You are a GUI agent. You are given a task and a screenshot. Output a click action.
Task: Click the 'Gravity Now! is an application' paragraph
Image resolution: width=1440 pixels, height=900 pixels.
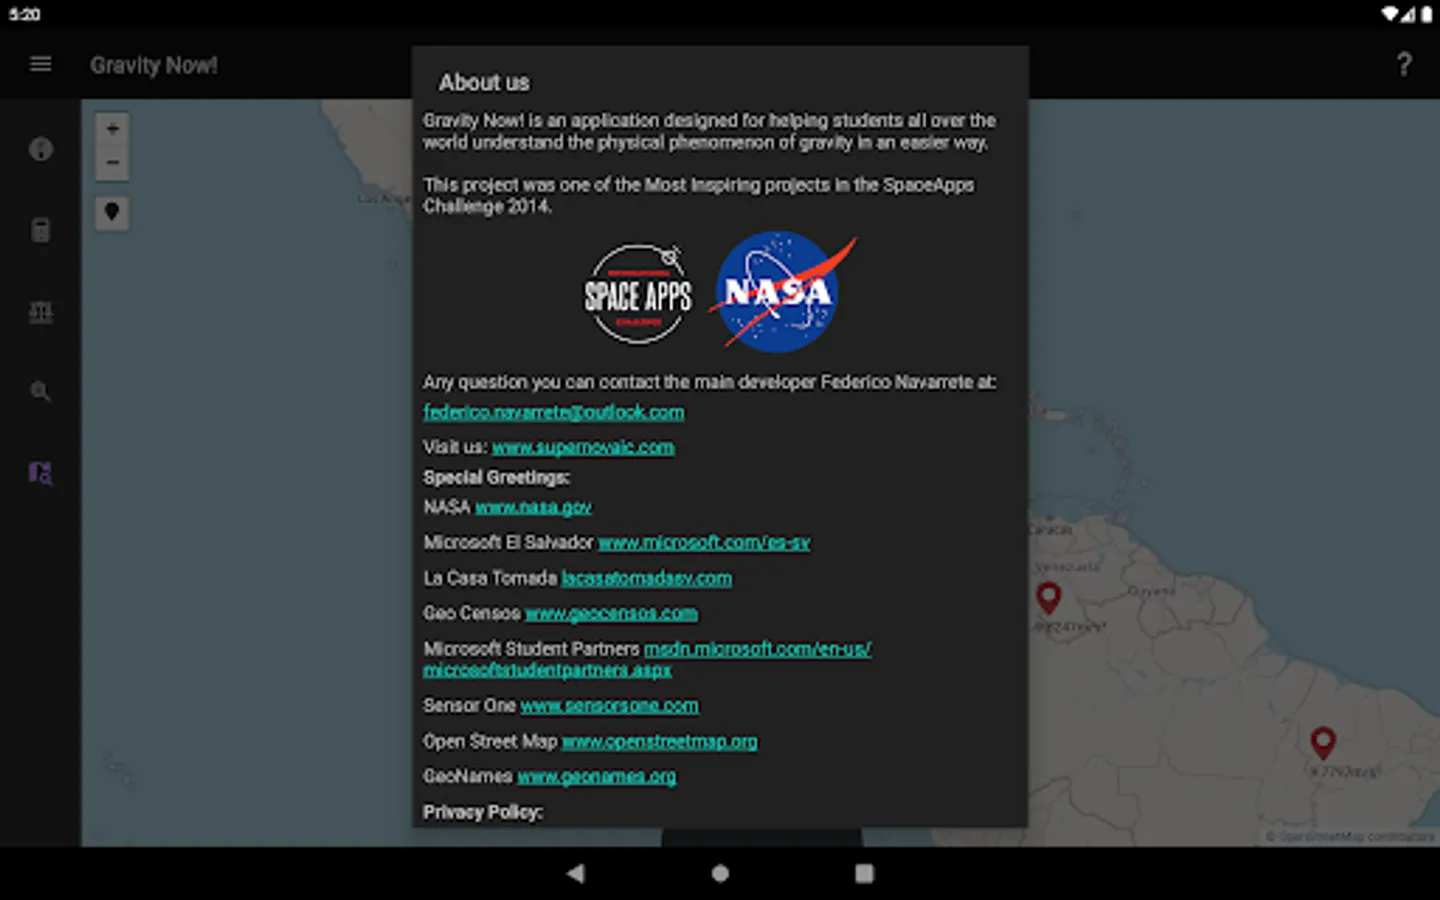pyautogui.click(x=709, y=131)
